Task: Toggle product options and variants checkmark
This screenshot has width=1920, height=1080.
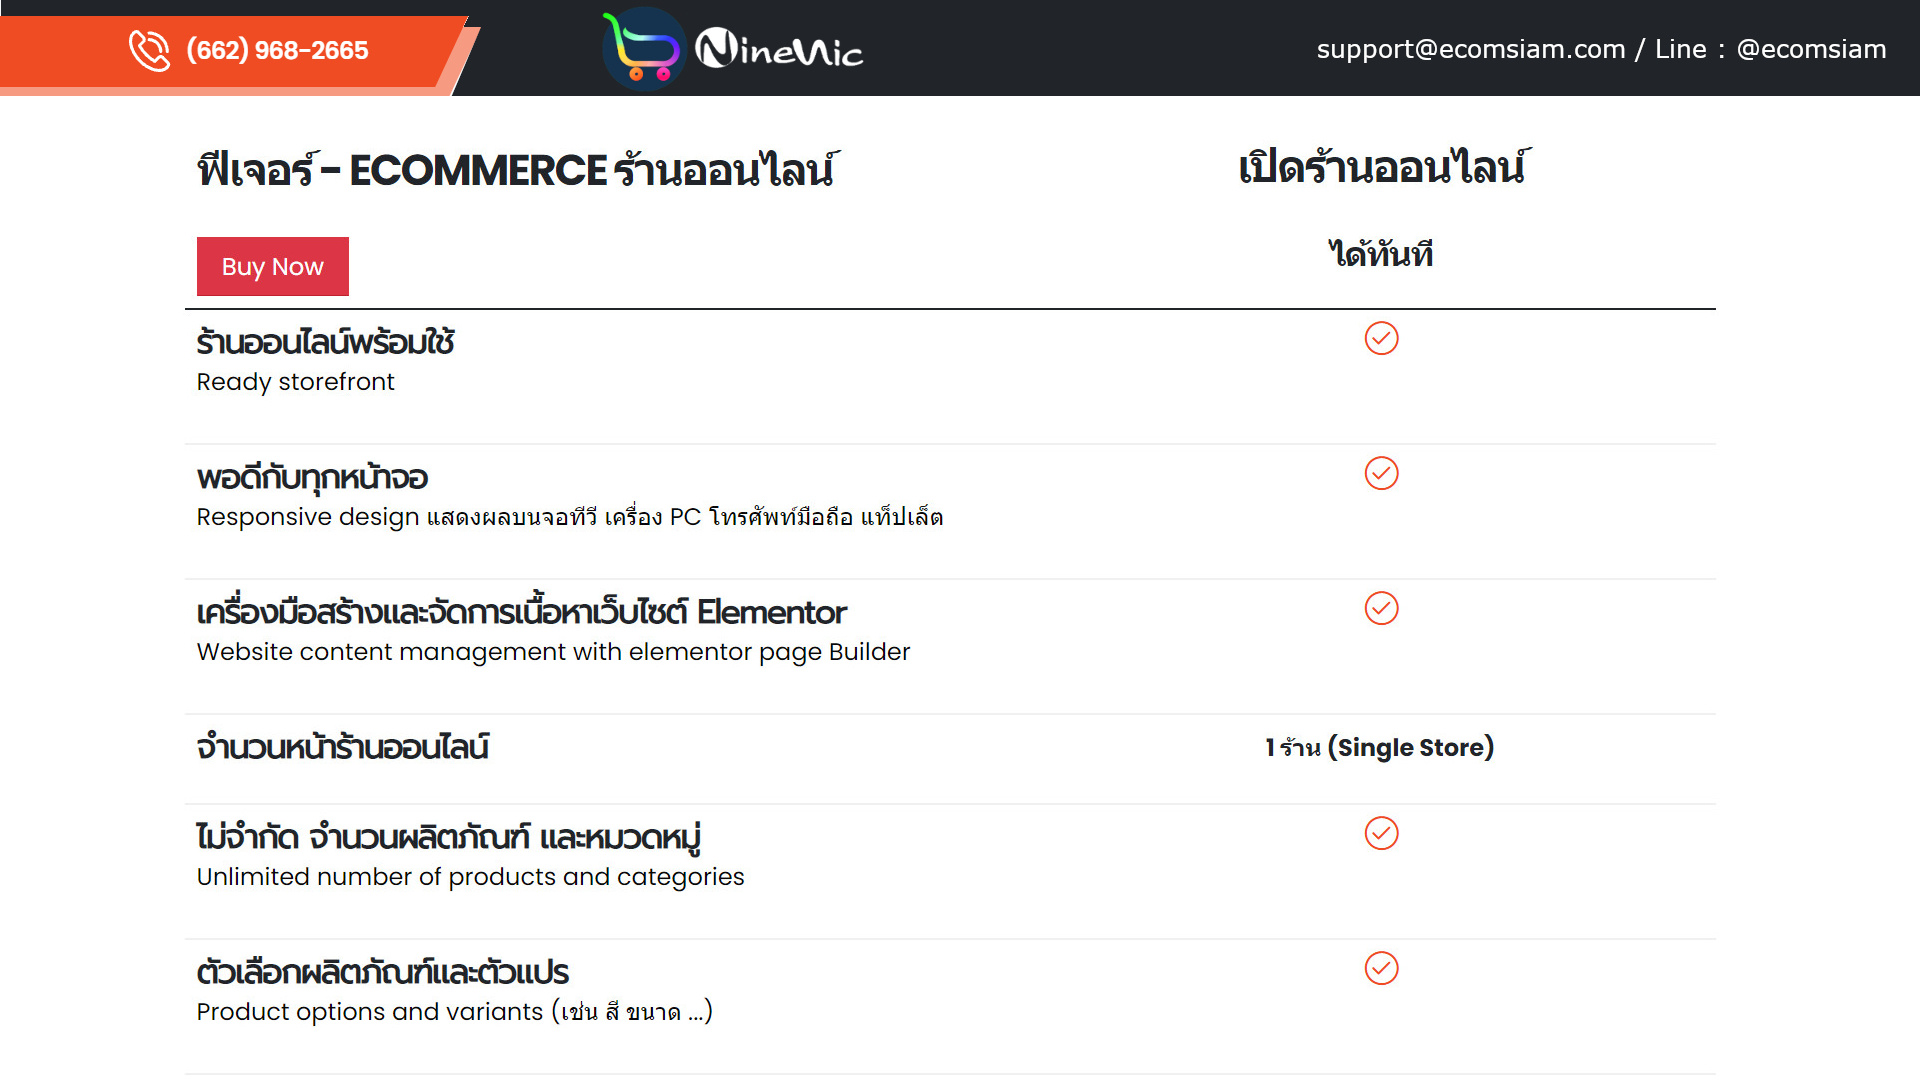Action: (1379, 968)
